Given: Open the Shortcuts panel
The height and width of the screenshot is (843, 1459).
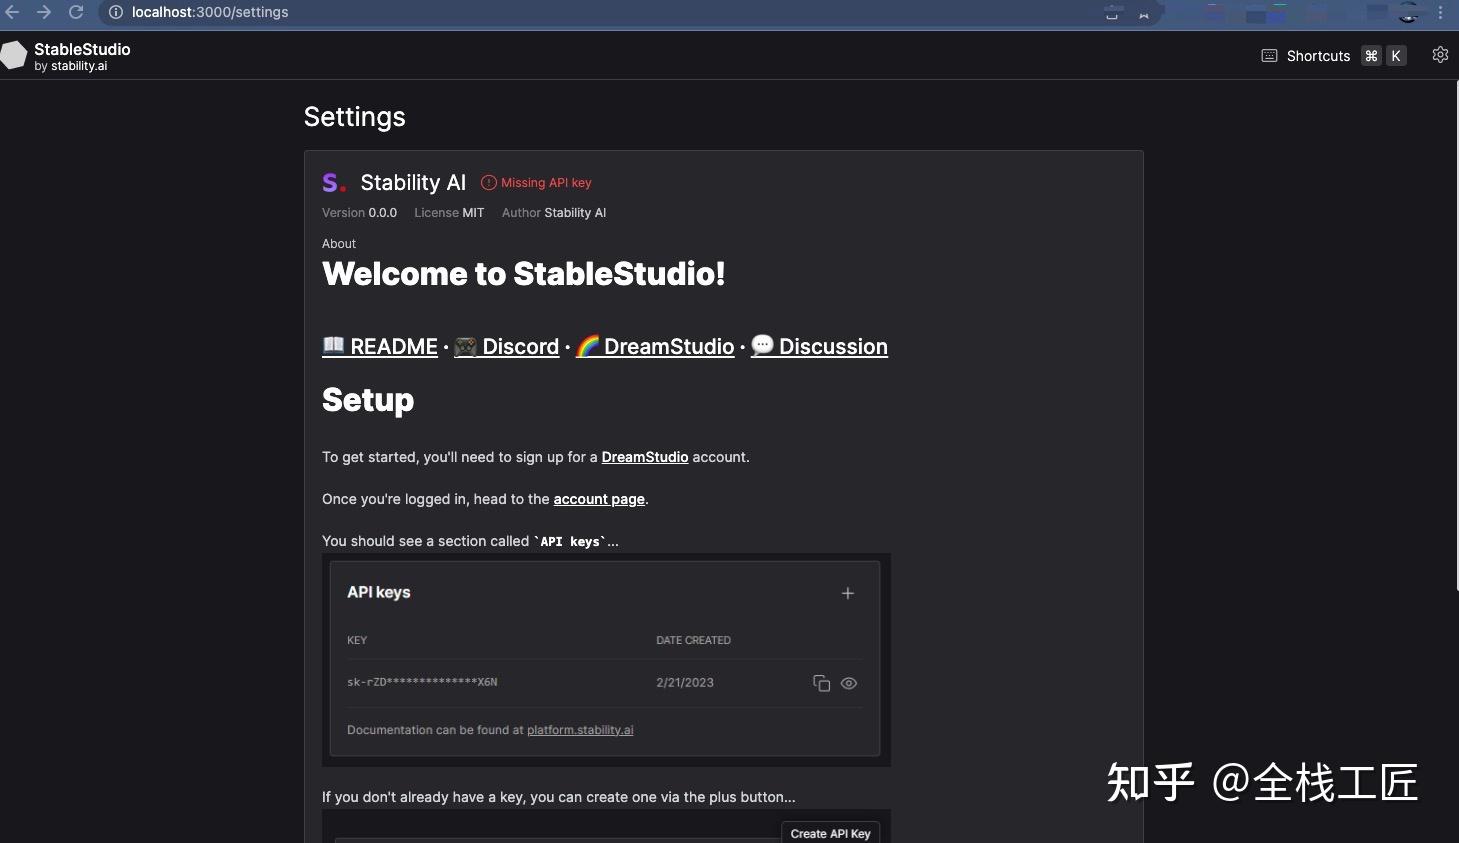Looking at the screenshot, I should click(x=1318, y=56).
